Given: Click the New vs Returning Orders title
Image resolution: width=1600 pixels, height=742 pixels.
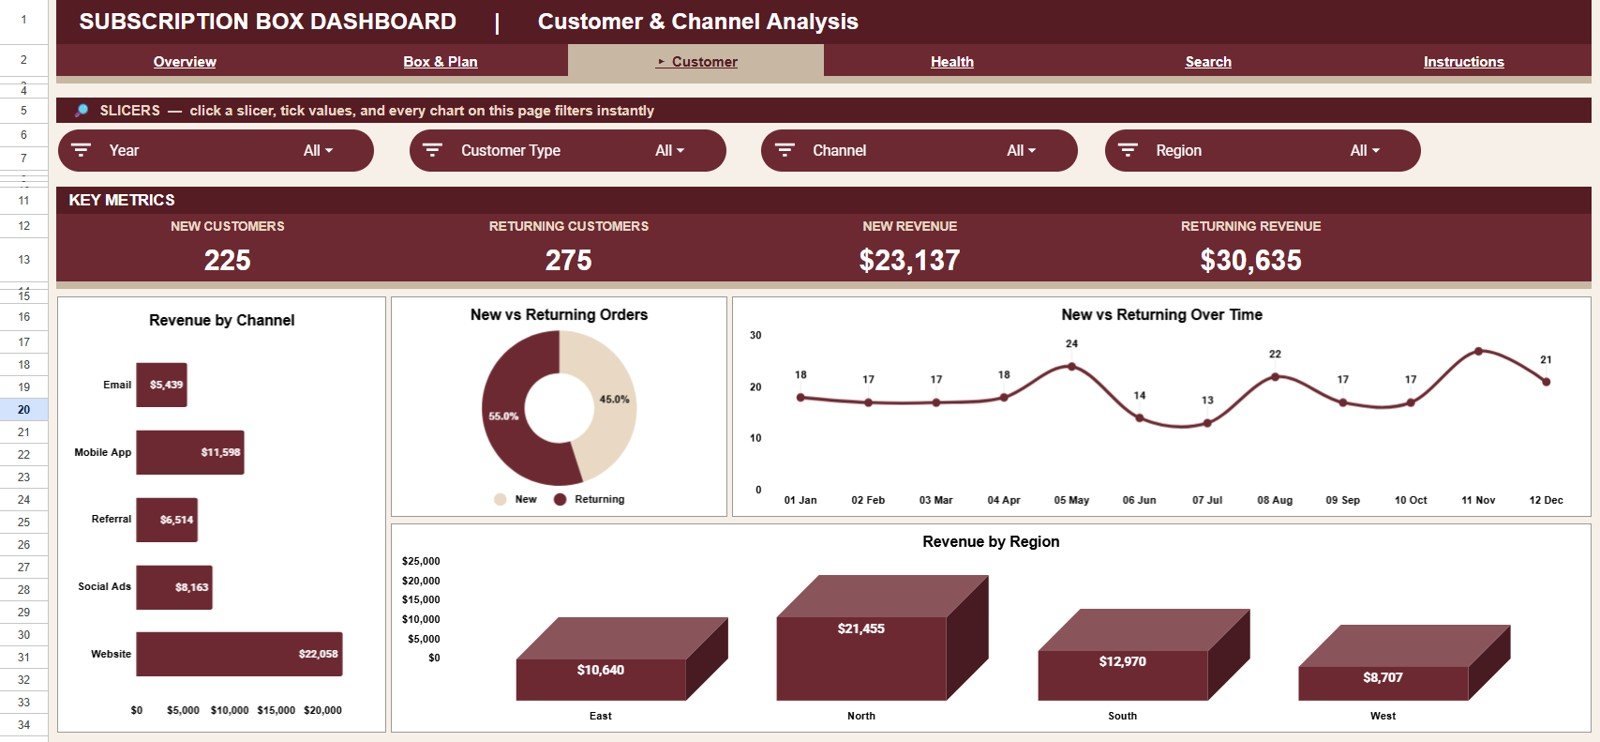Looking at the screenshot, I should (x=559, y=314).
